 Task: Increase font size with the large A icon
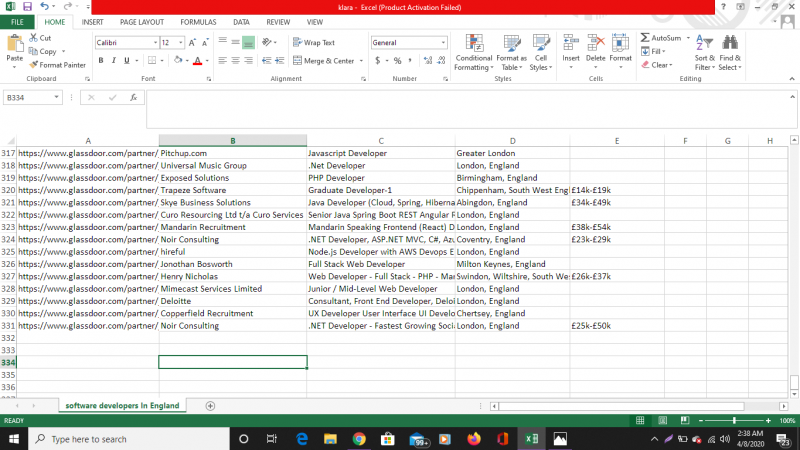(x=192, y=43)
